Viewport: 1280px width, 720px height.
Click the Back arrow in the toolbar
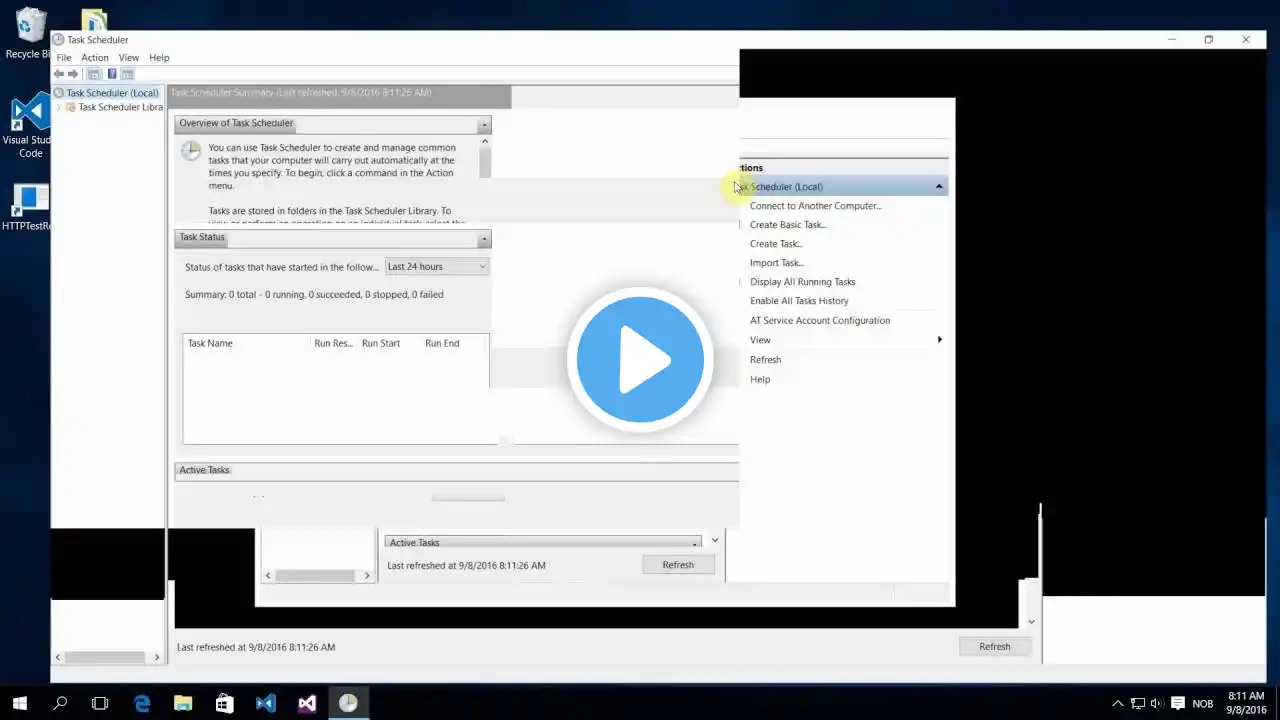pyautogui.click(x=59, y=74)
